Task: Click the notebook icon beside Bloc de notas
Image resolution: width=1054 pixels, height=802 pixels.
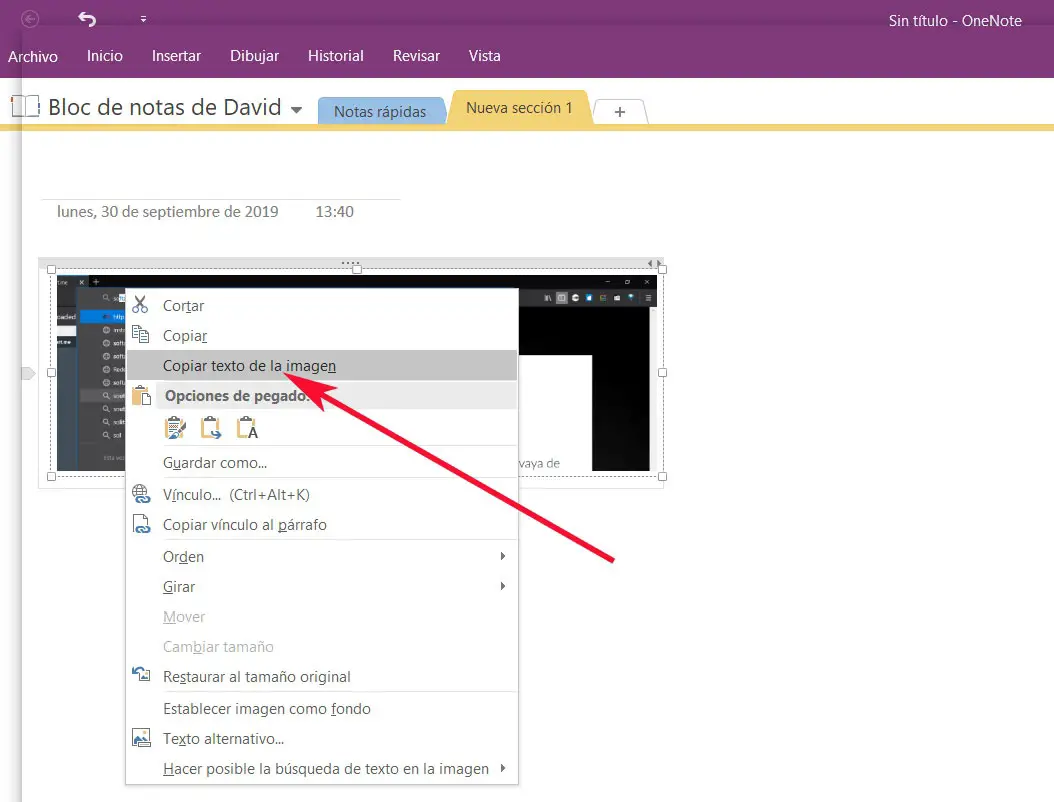Action: pos(26,106)
